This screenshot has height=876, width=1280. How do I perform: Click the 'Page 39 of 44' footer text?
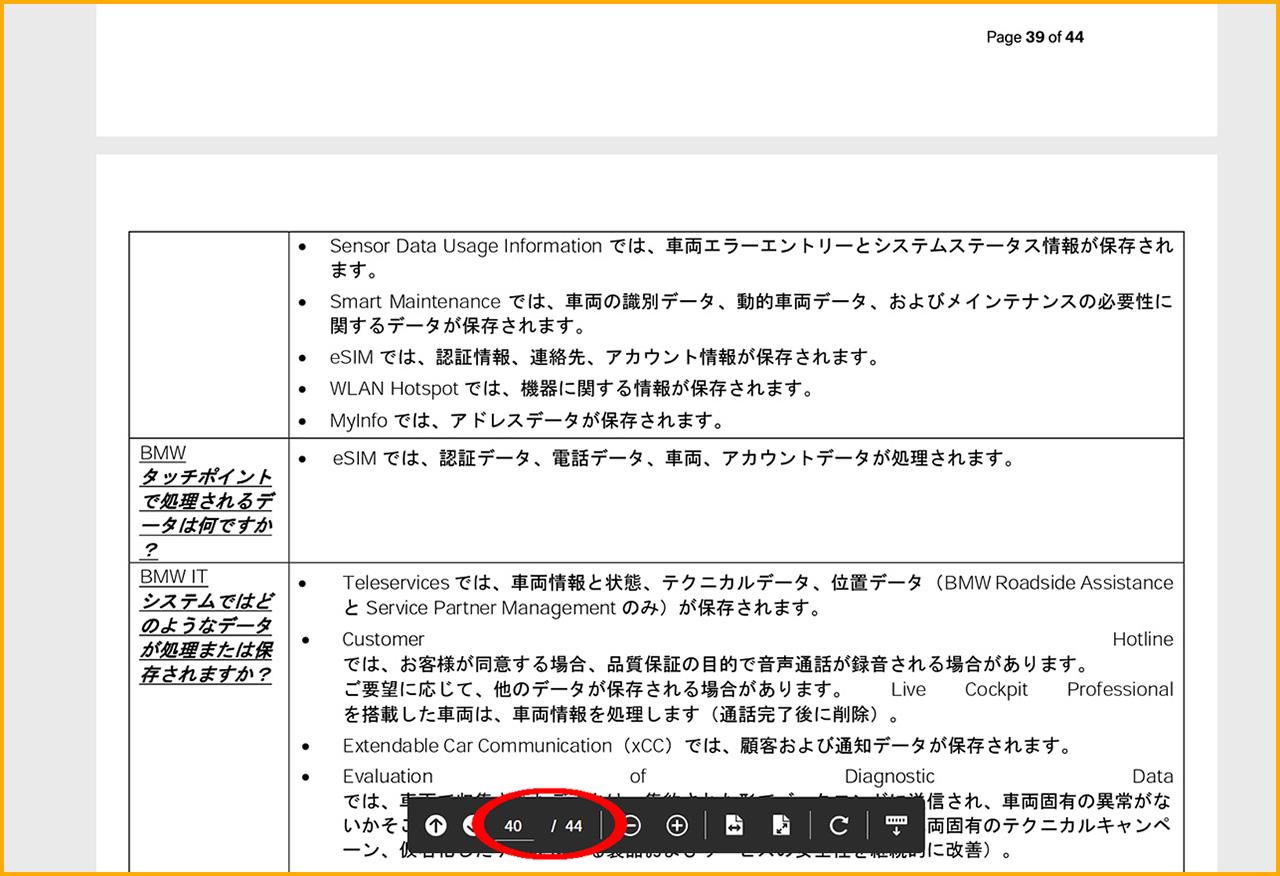(x=1035, y=37)
